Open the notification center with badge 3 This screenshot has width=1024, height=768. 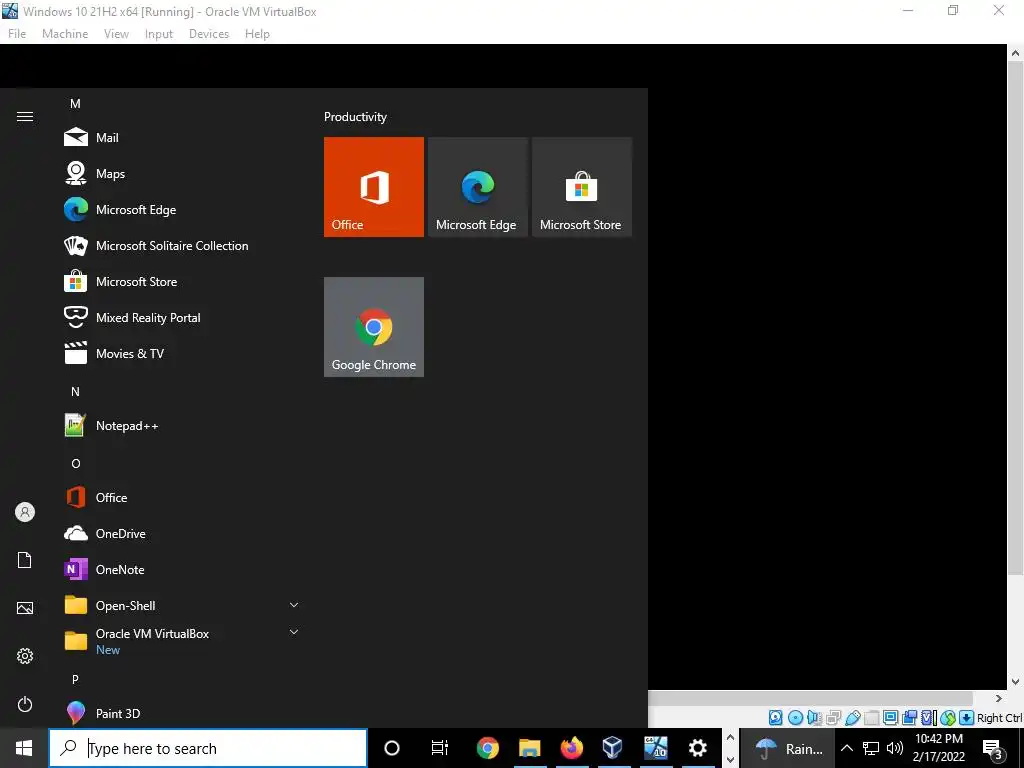(x=993, y=748)
